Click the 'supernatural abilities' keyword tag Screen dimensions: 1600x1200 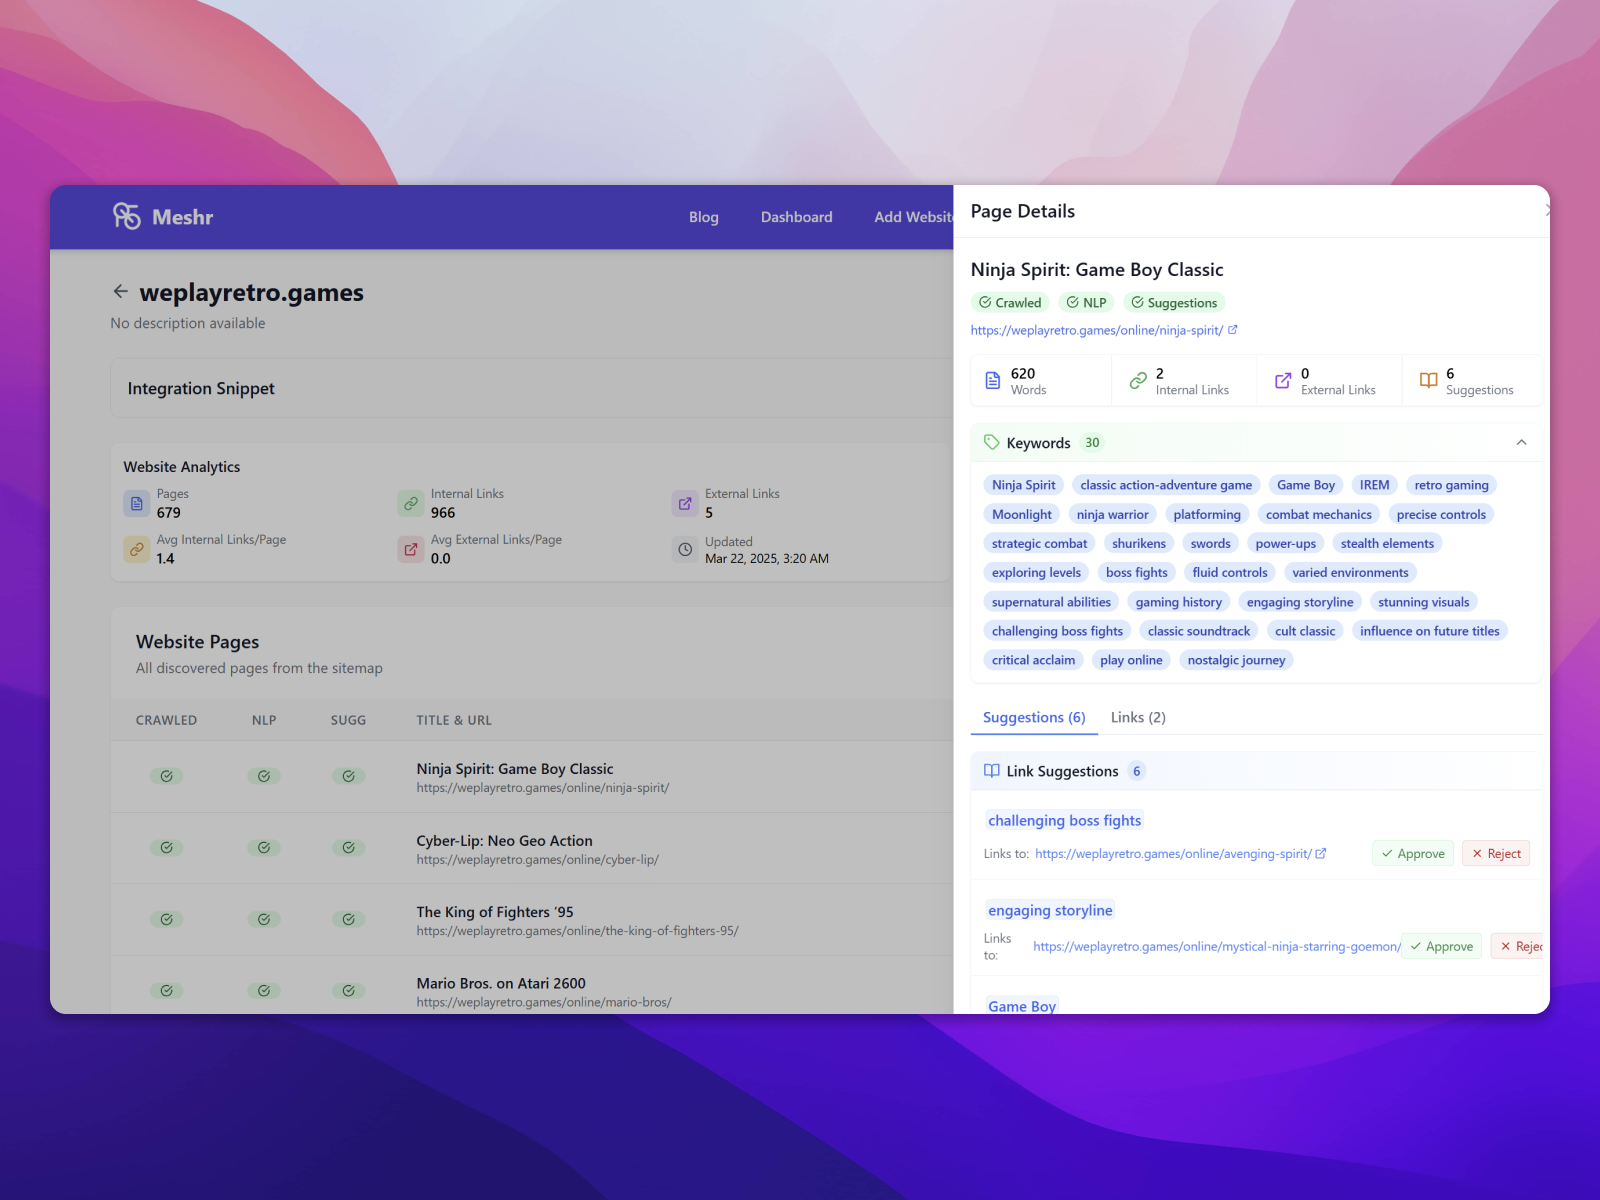click(x=1051, y=602)
